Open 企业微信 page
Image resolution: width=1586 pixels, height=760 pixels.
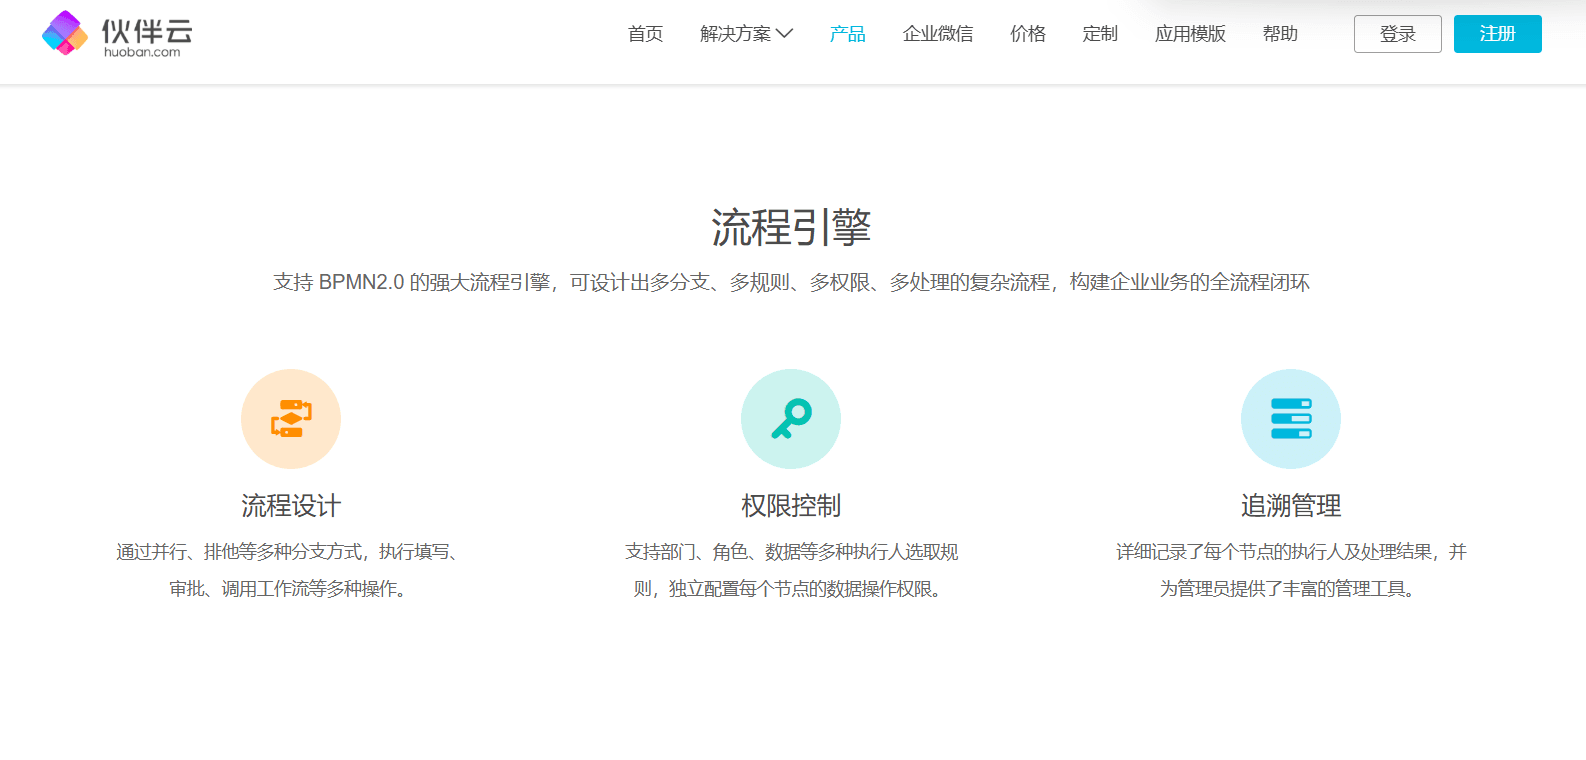[938, 34]
